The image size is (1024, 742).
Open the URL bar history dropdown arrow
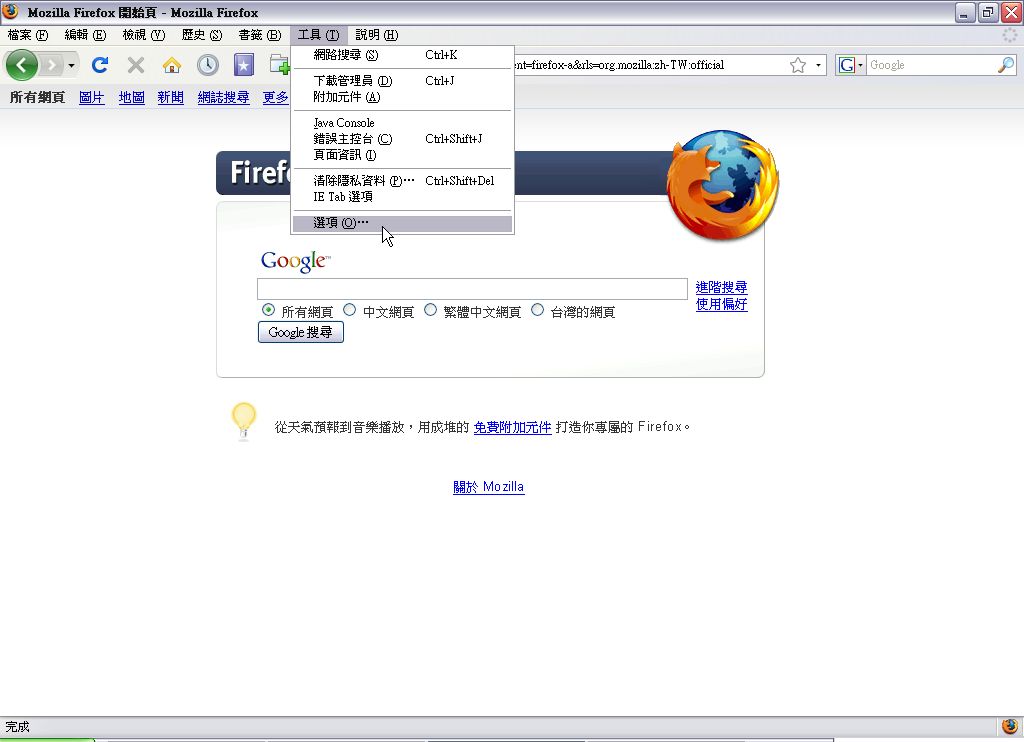coord(818,65)
